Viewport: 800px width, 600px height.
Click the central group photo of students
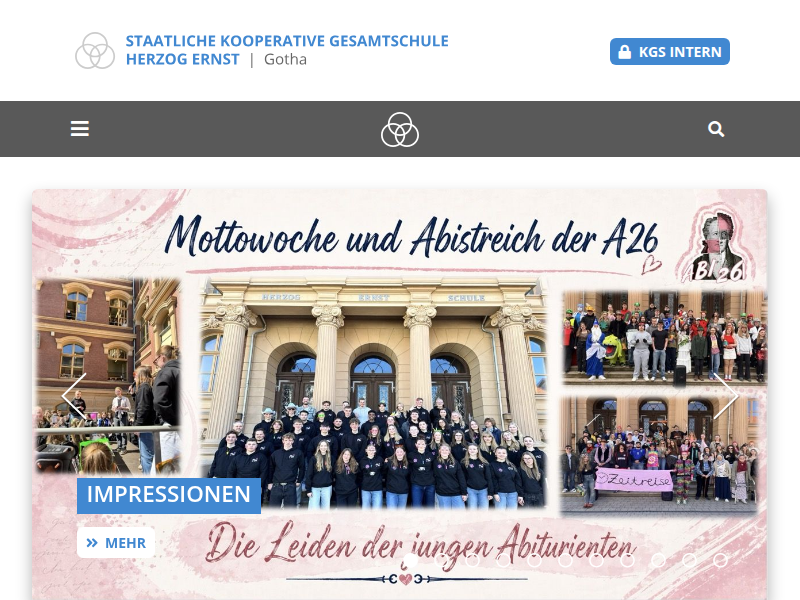[373, 393]
